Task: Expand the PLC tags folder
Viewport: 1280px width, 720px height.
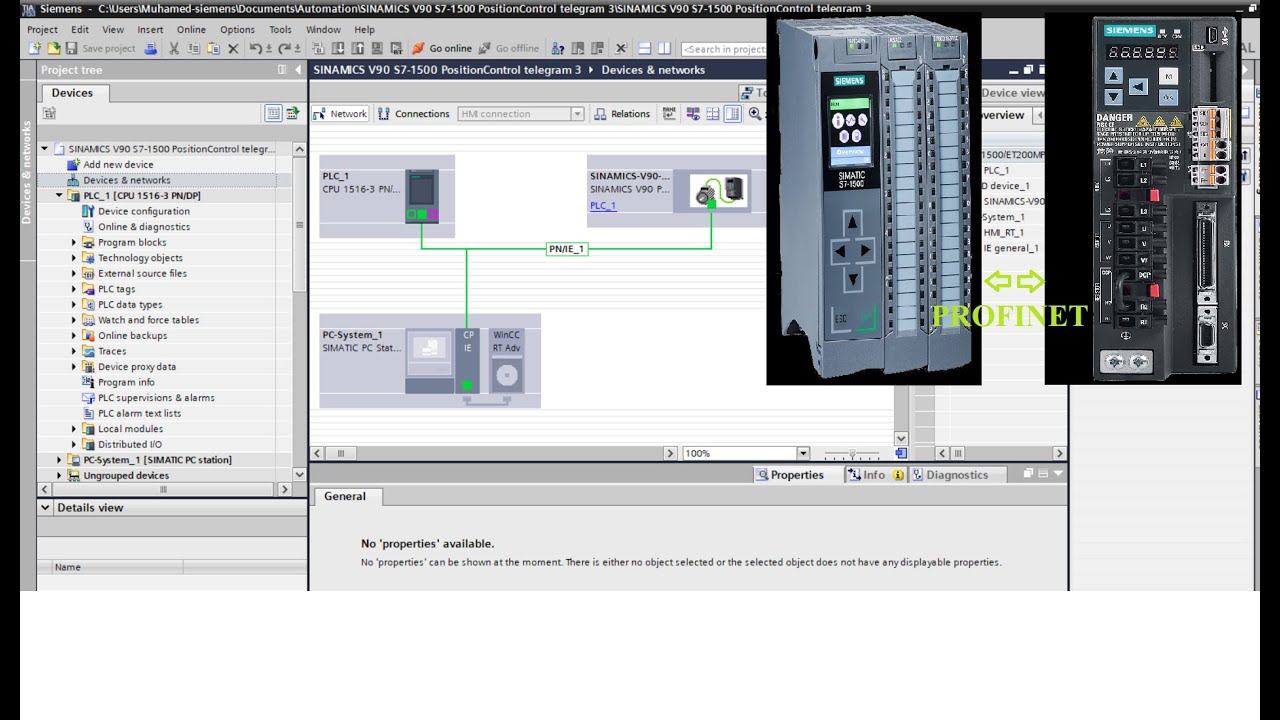Action: click(73, 289)
